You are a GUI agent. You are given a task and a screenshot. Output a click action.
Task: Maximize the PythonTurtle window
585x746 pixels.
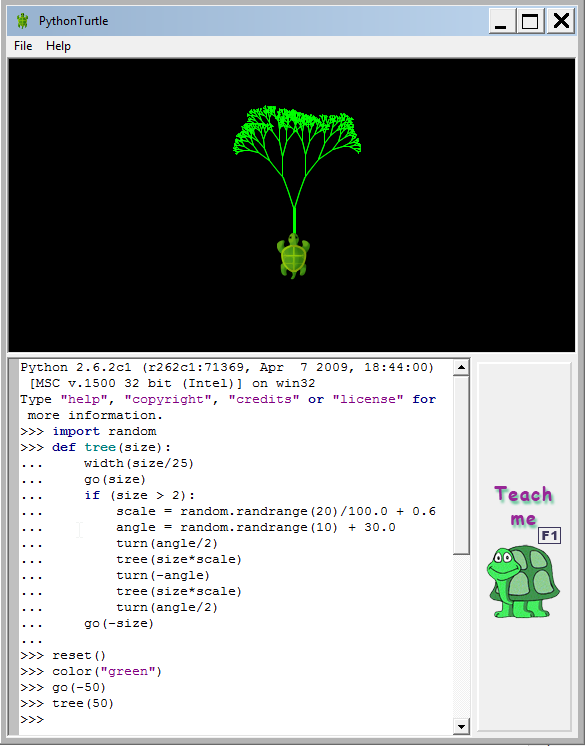pos(530,21)
